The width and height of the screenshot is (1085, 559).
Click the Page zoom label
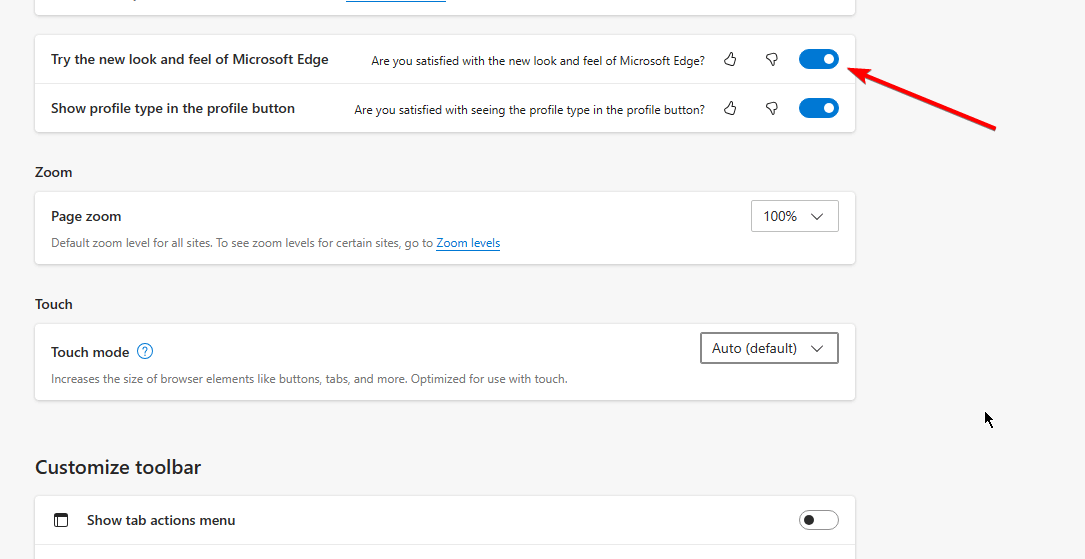pos(86,216)
